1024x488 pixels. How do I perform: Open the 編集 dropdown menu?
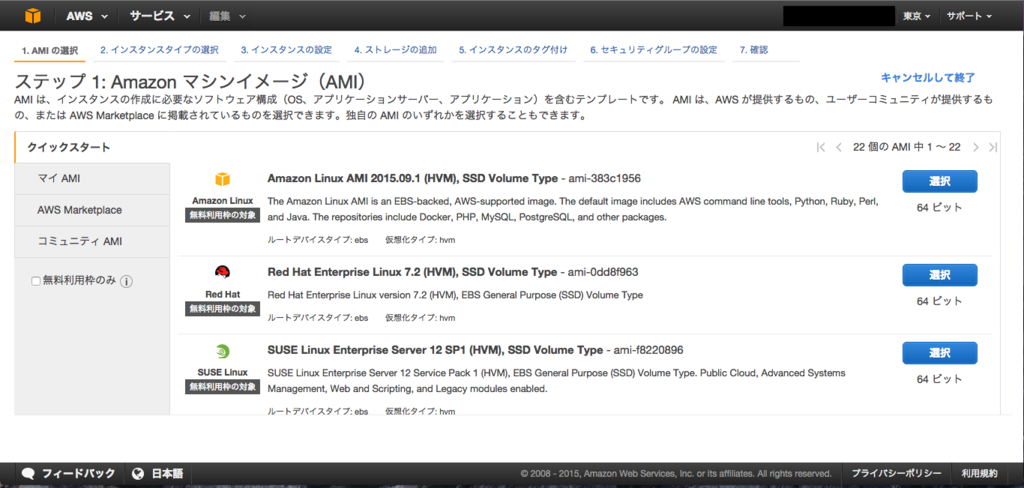tap(227, 16)
